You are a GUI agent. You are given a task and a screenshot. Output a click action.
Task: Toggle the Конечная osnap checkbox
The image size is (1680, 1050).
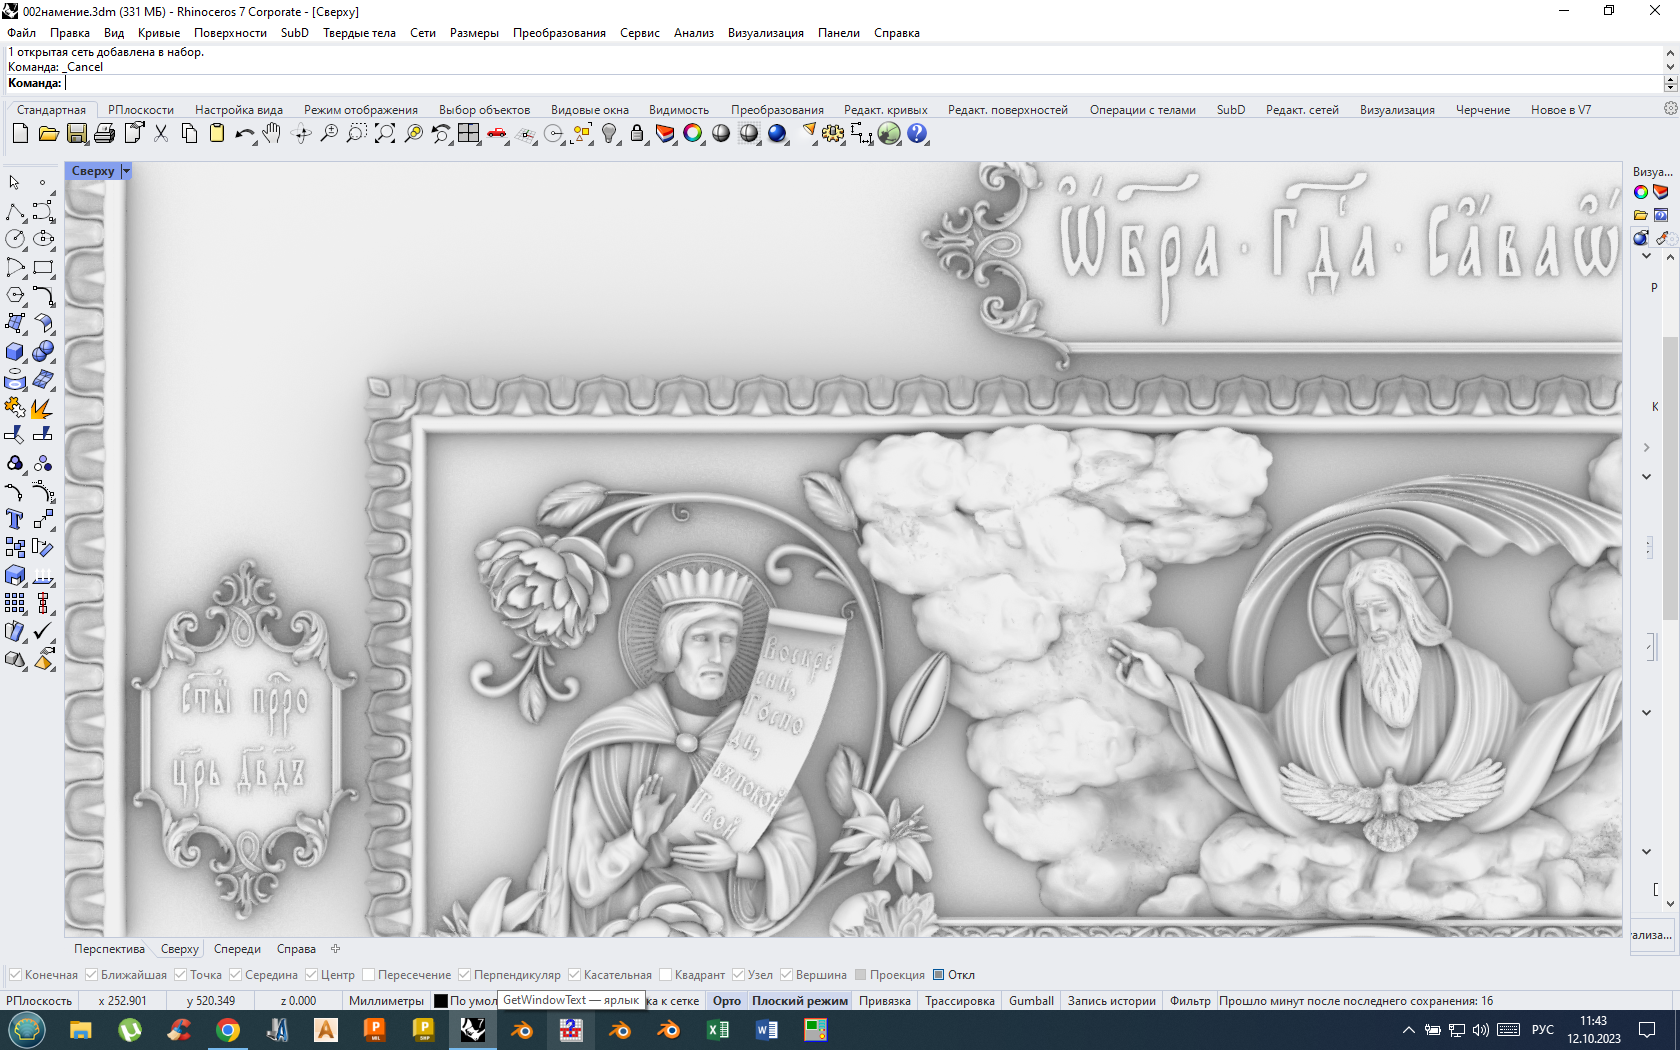pos(15,974)
